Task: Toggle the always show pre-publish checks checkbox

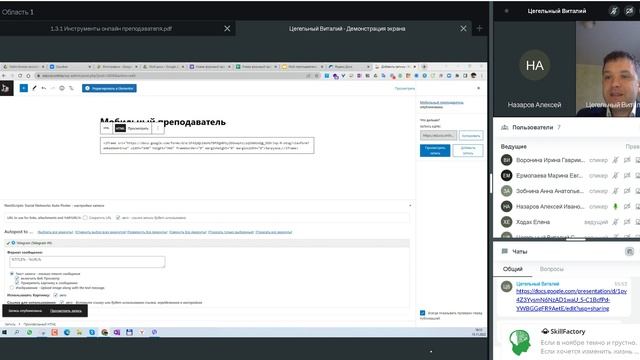Action: pyautogui.click(x=422, y=313)
